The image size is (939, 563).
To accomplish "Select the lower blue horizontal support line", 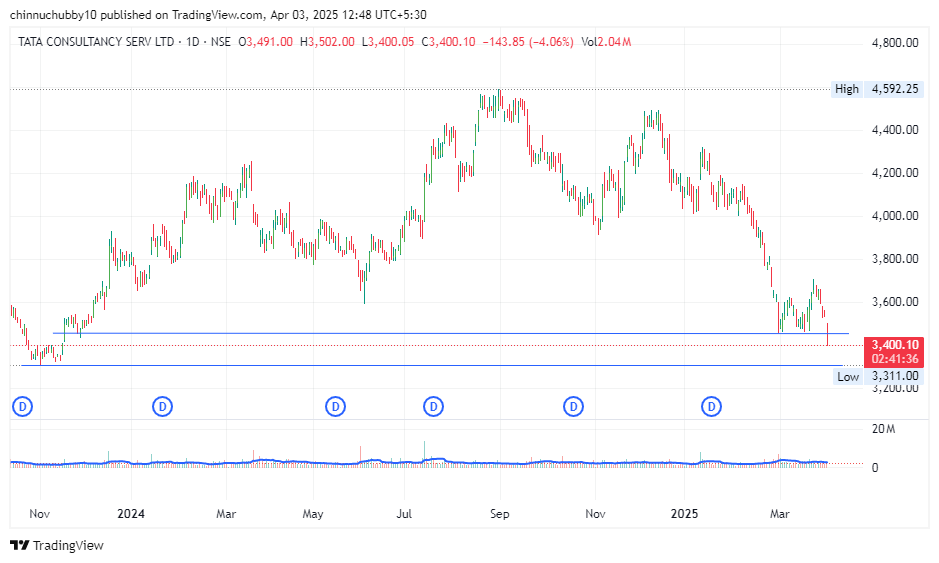I will 431,365.
